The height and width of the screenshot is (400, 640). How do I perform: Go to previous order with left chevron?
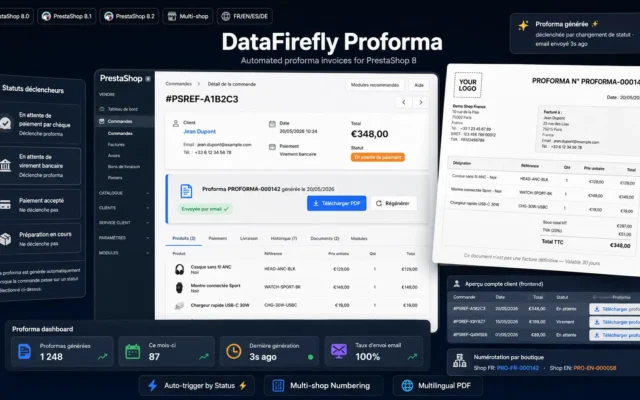coord(404,102)
